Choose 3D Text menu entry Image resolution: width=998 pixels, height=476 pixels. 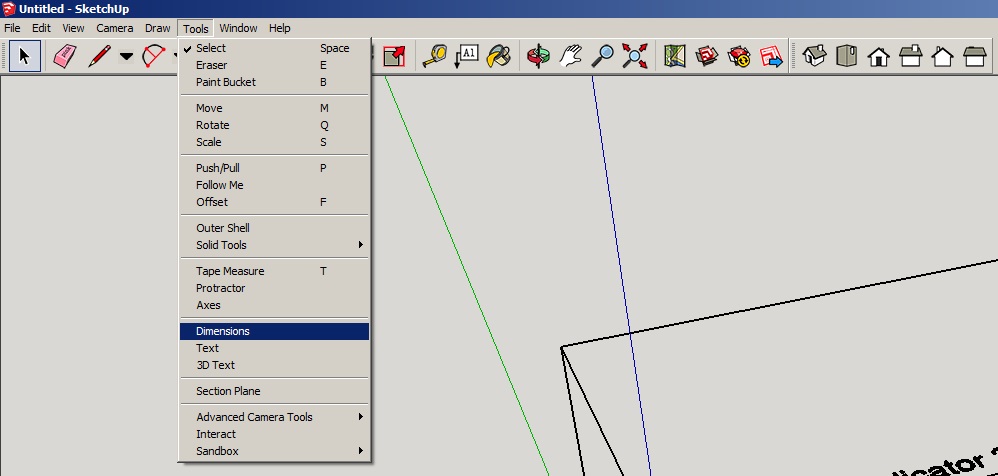click(x=274, y=365)
